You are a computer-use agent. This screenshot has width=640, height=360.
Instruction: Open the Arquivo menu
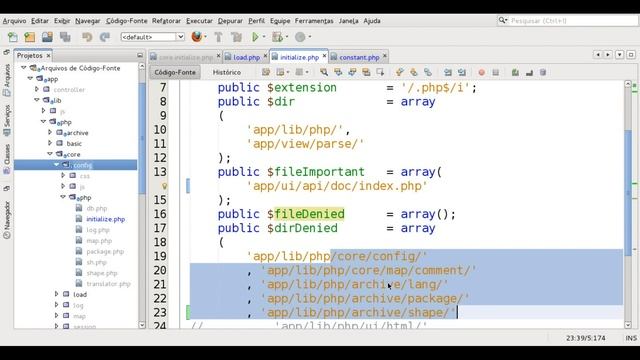(x=14, y=21)
